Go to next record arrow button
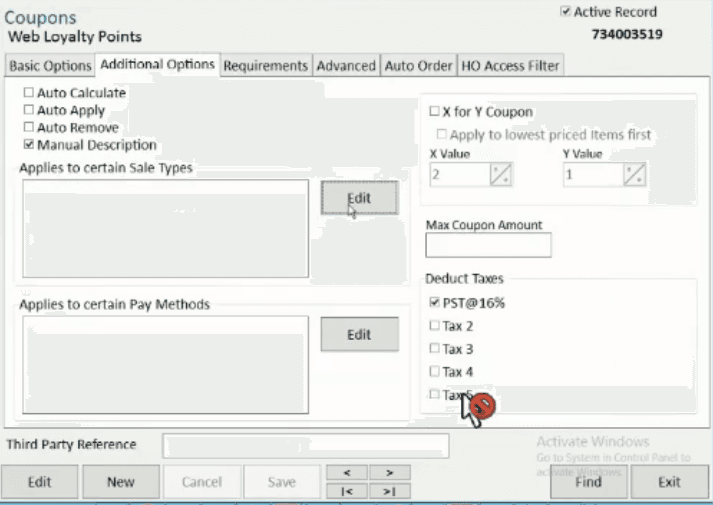This screenshot has width=713, height=505. point(390,472)
